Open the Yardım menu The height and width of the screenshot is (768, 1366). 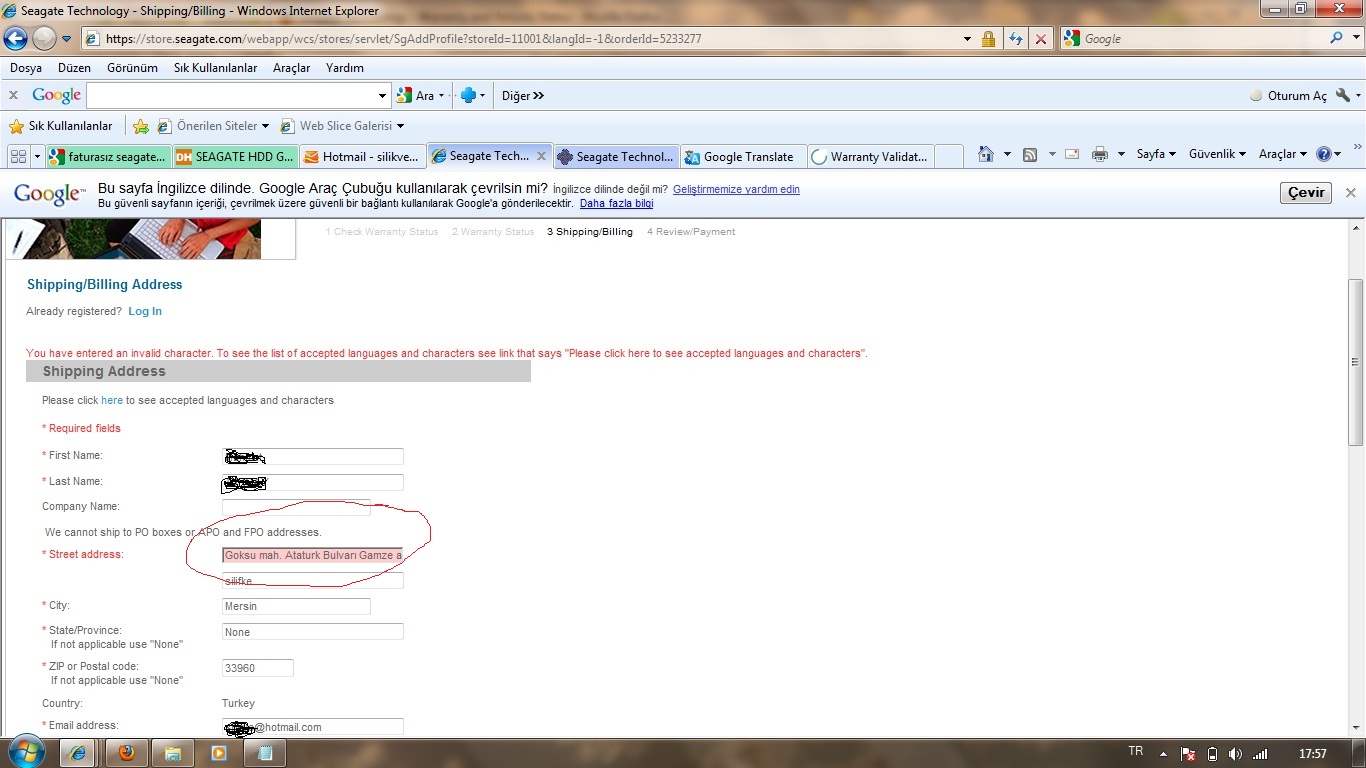click(345, 68)
